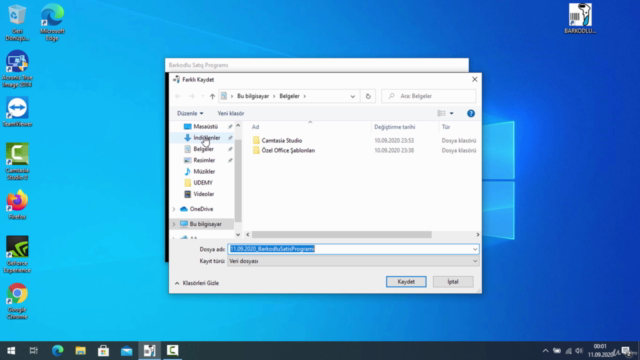Select Belgeler in the navigation pane
This screenshot has height=360, width=640.
(203, 149)
